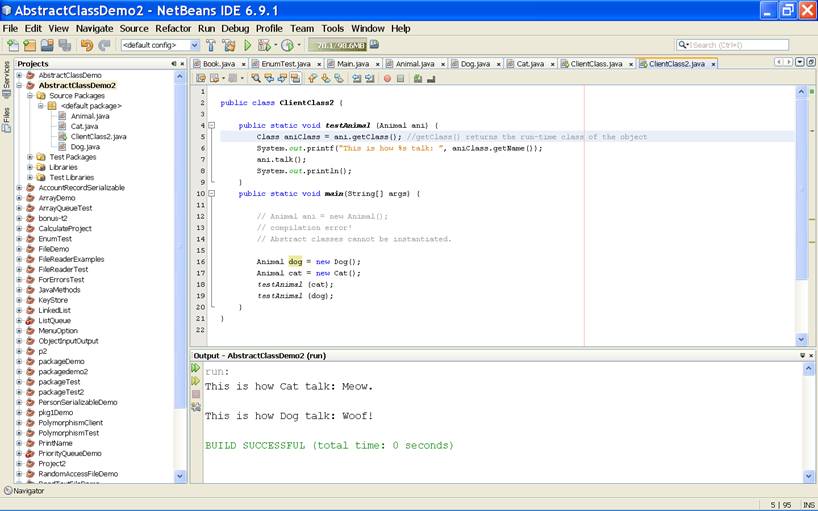Open the File menu

[x=10, y=29]
